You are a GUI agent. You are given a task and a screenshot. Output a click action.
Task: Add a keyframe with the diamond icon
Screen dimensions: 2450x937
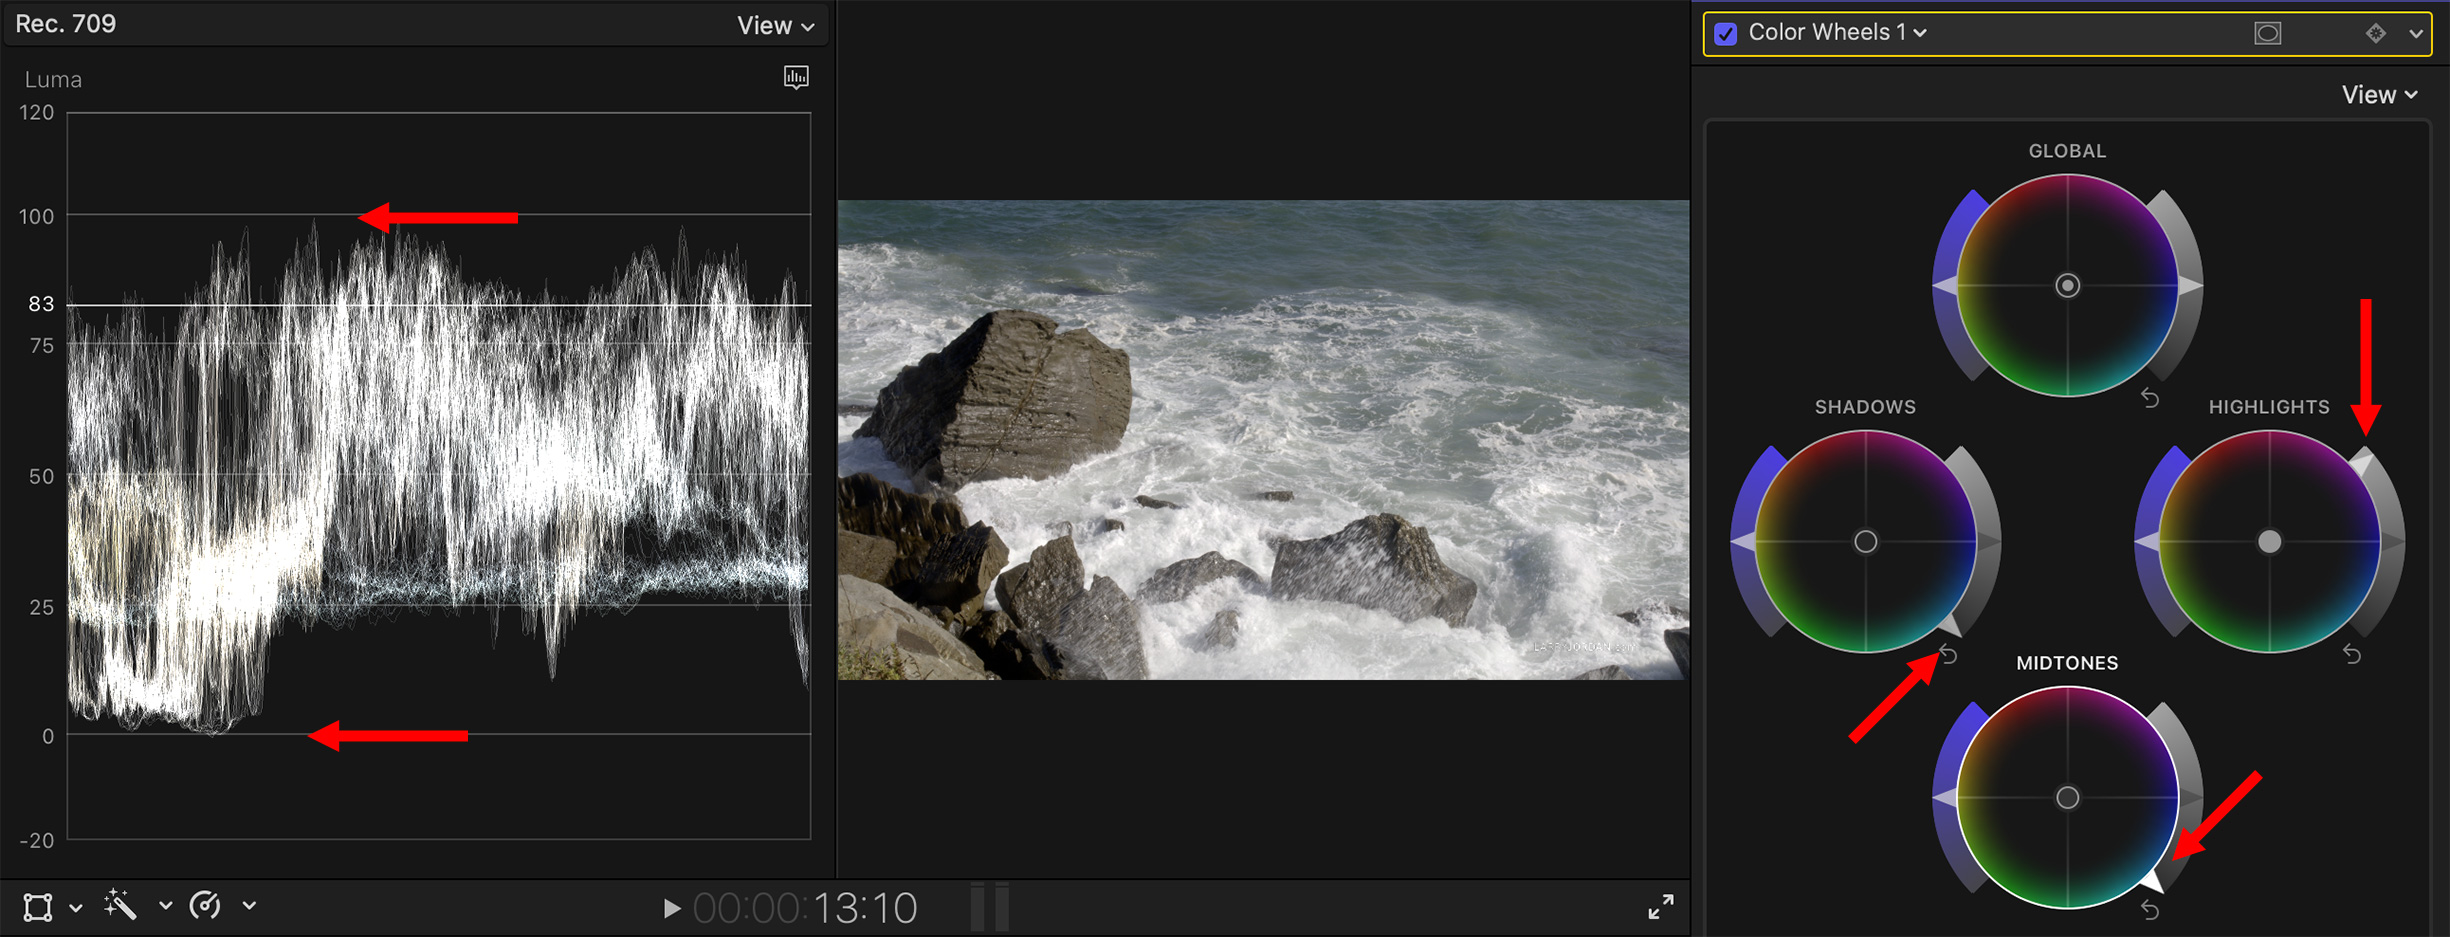point(2376,33)
